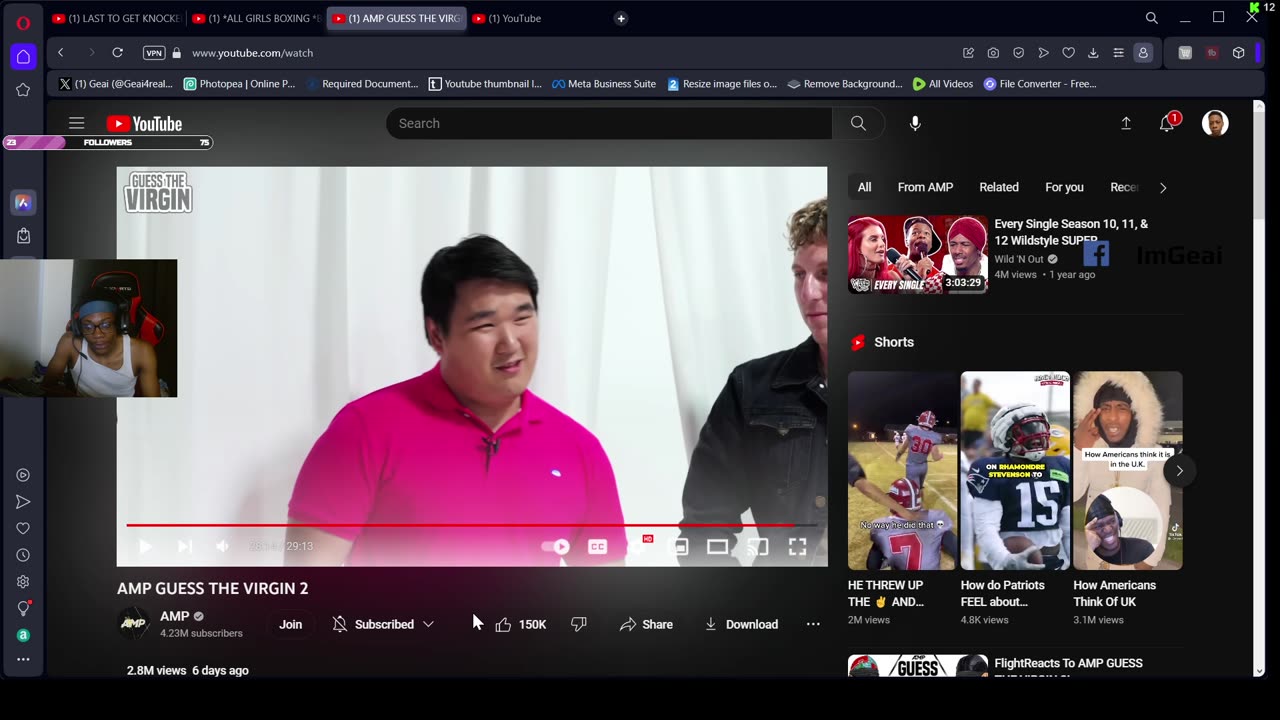Expand more filter chips with right chevron

point(1162,187)
